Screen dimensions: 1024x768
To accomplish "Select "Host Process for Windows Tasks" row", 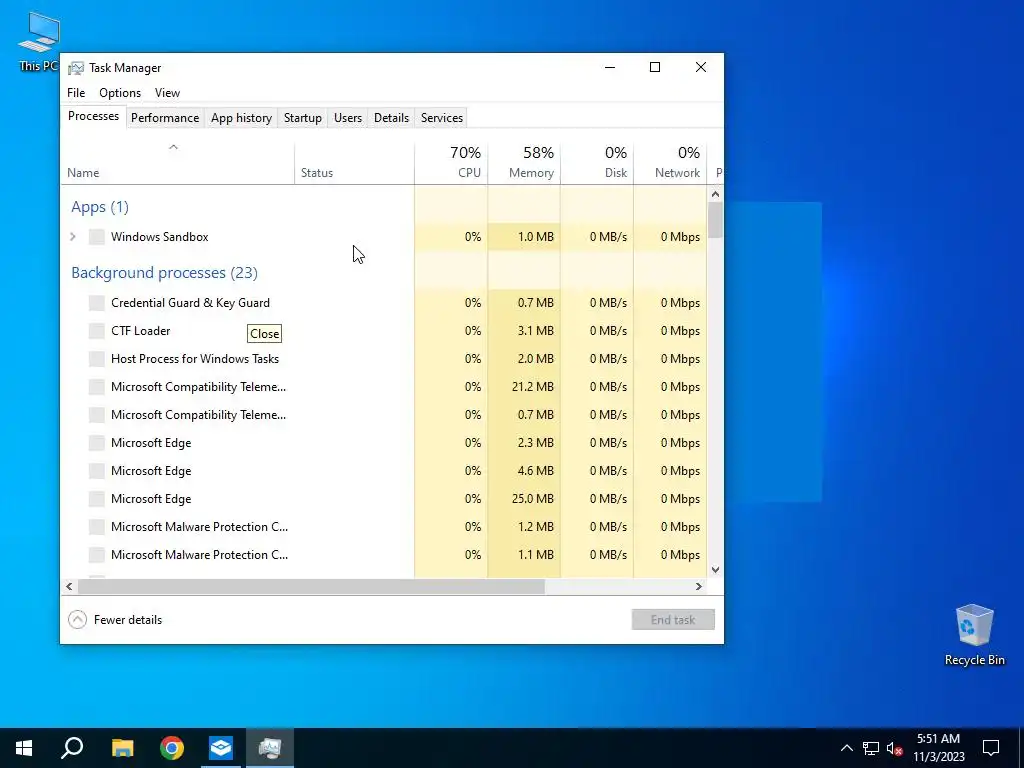I will click(x=384, y=359).
